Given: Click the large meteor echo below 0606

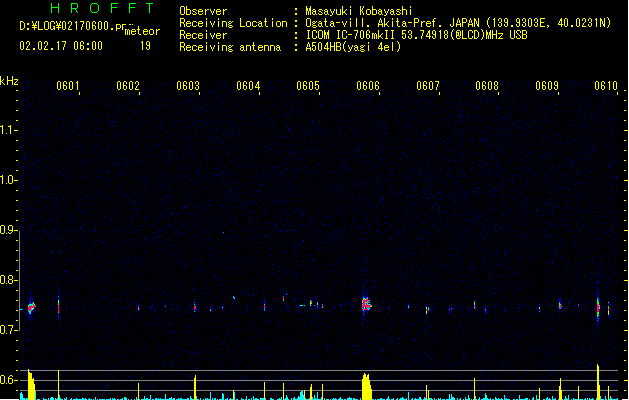Looking at the screenshot, I should [366, 305].
